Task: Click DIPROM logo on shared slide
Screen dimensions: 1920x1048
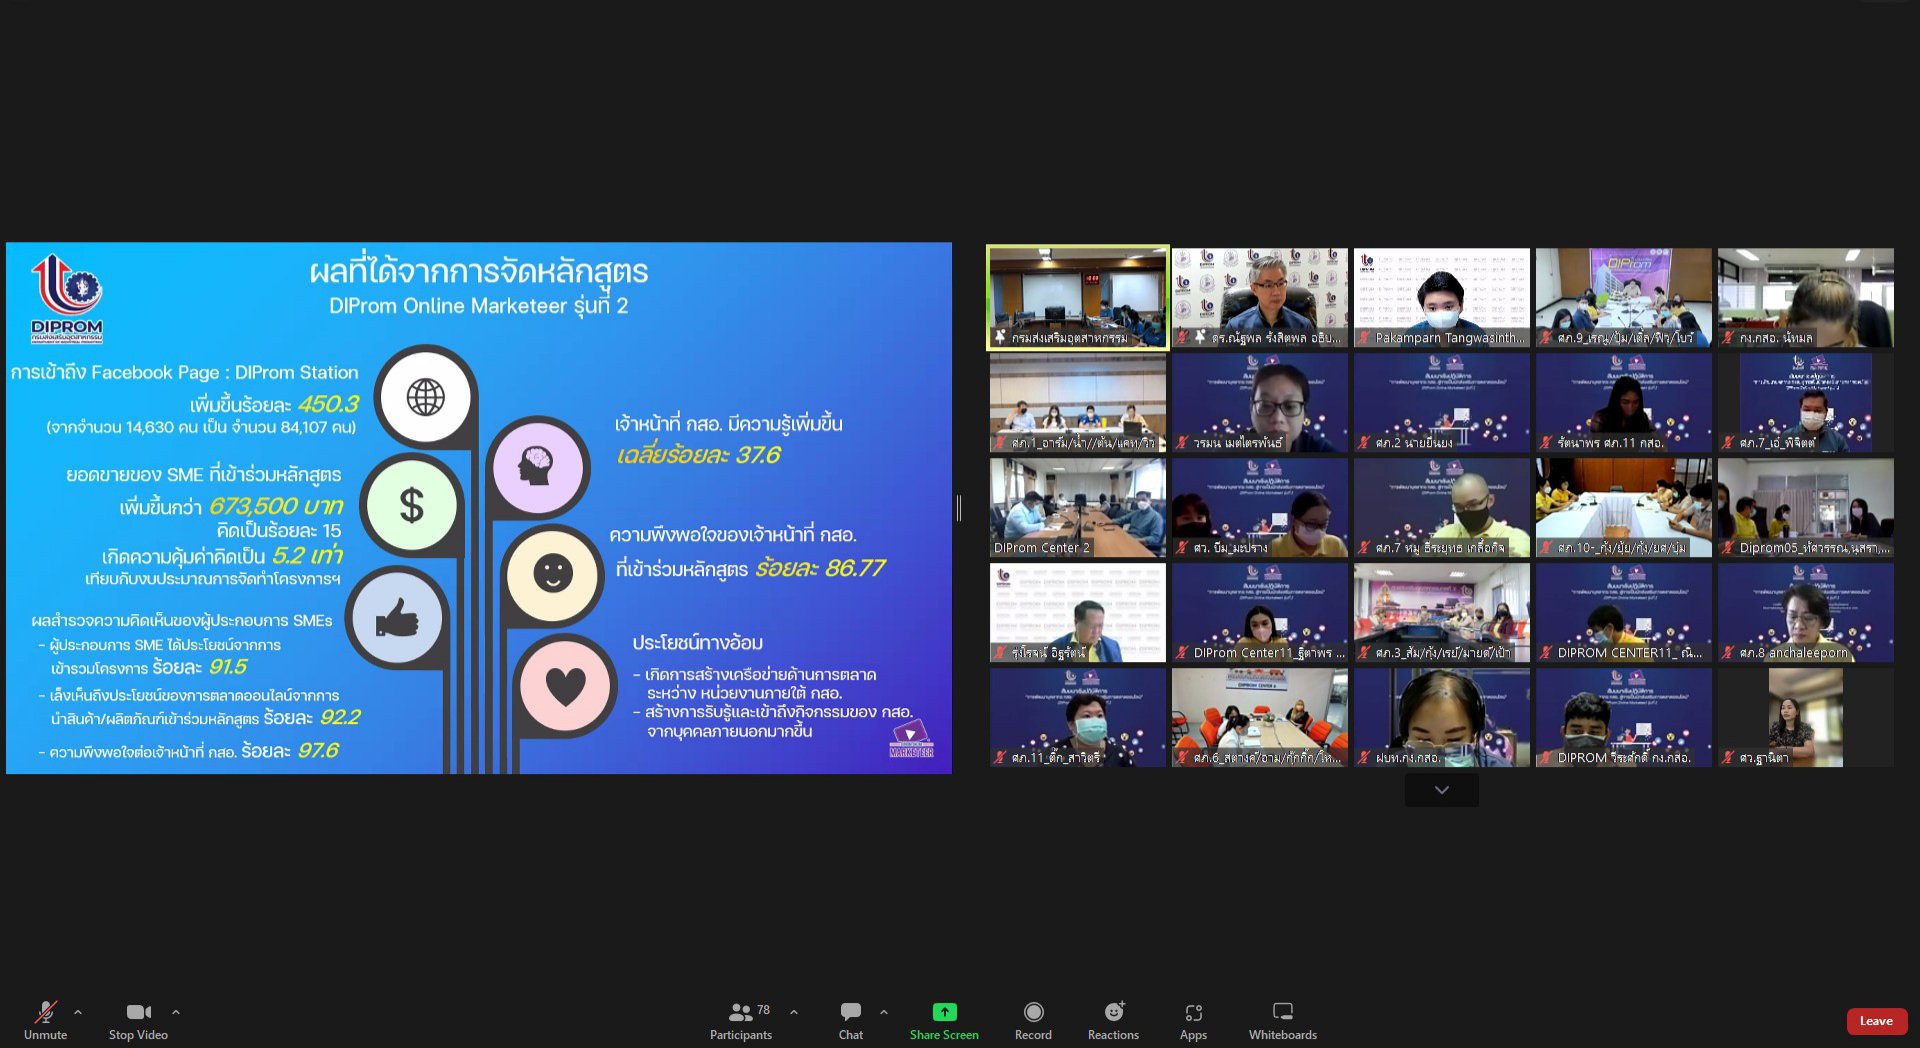Action: 67,297
